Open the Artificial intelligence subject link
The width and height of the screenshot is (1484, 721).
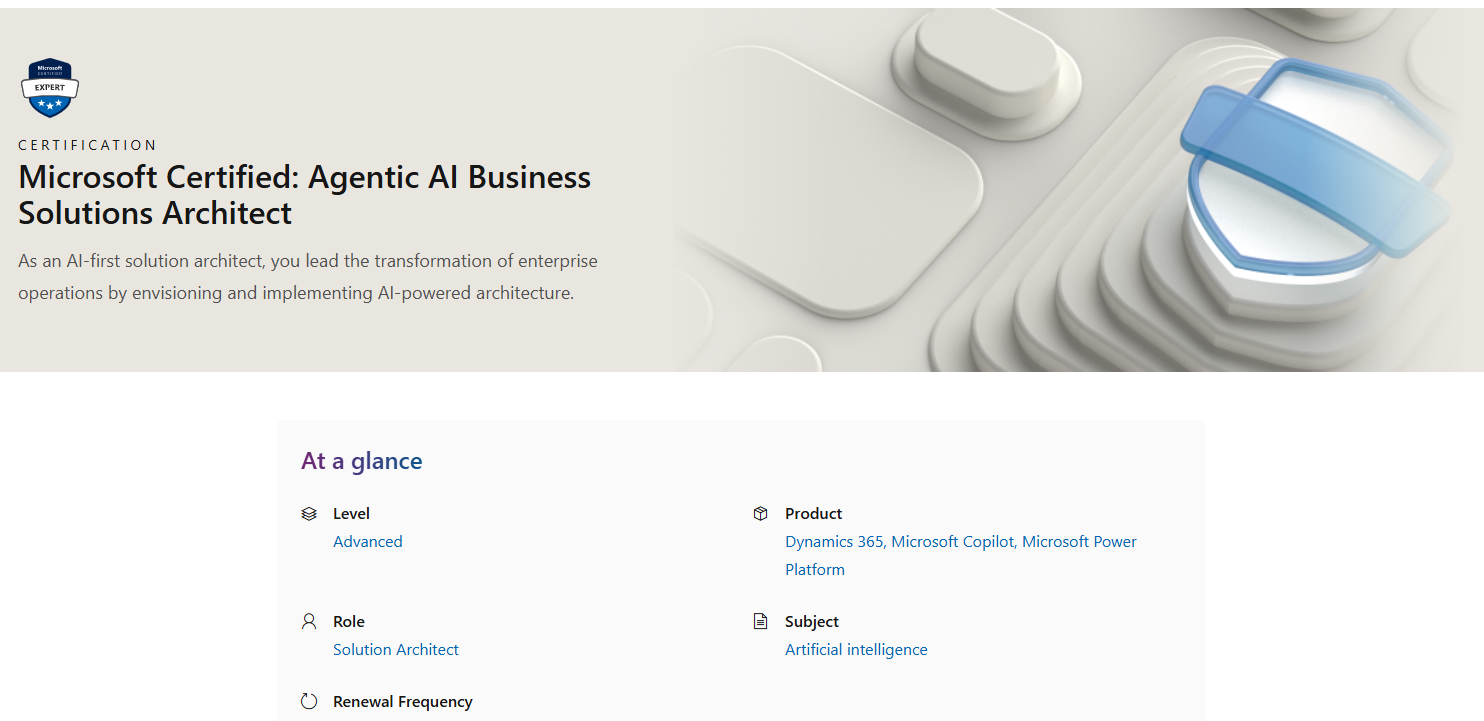856,650
